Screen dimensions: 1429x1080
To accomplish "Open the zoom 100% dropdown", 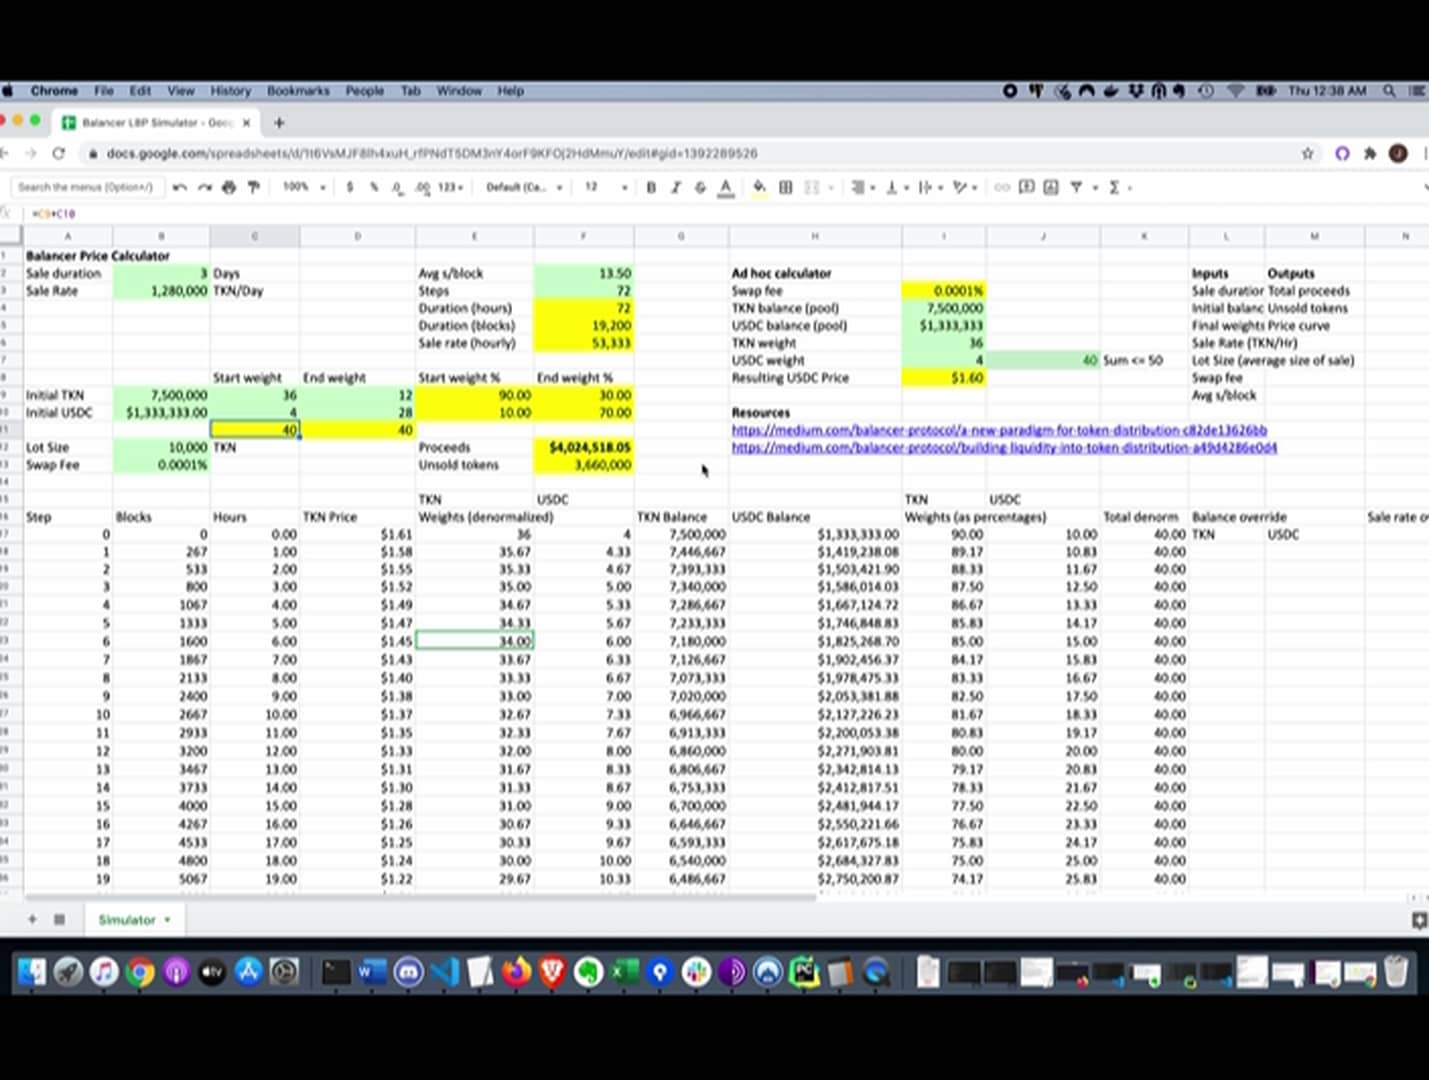I will [x=304, y=187].
